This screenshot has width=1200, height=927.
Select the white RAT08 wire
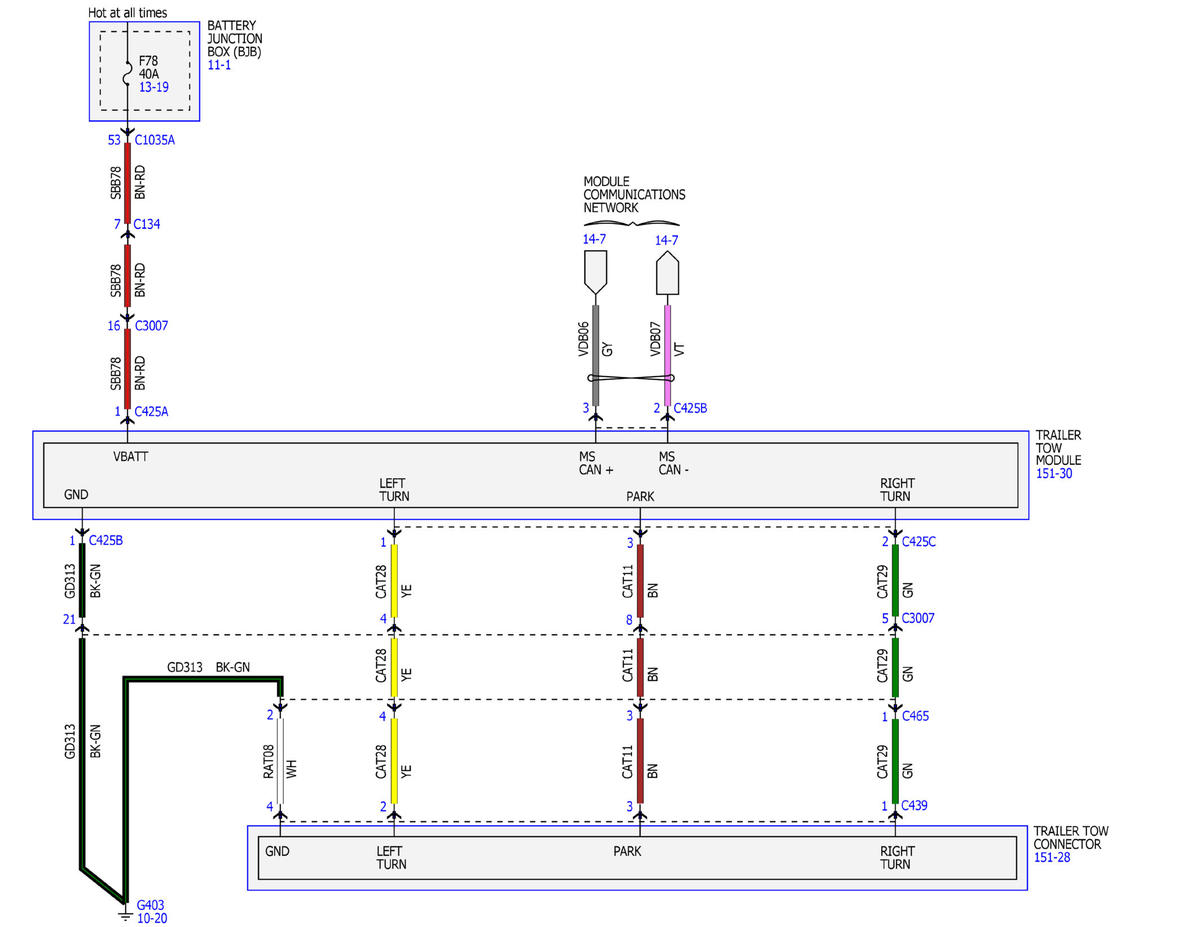pos(280,760)
